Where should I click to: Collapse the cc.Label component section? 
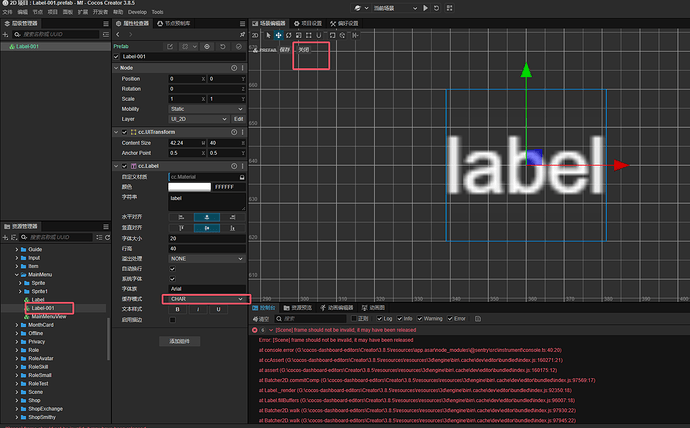click(116, 166)
